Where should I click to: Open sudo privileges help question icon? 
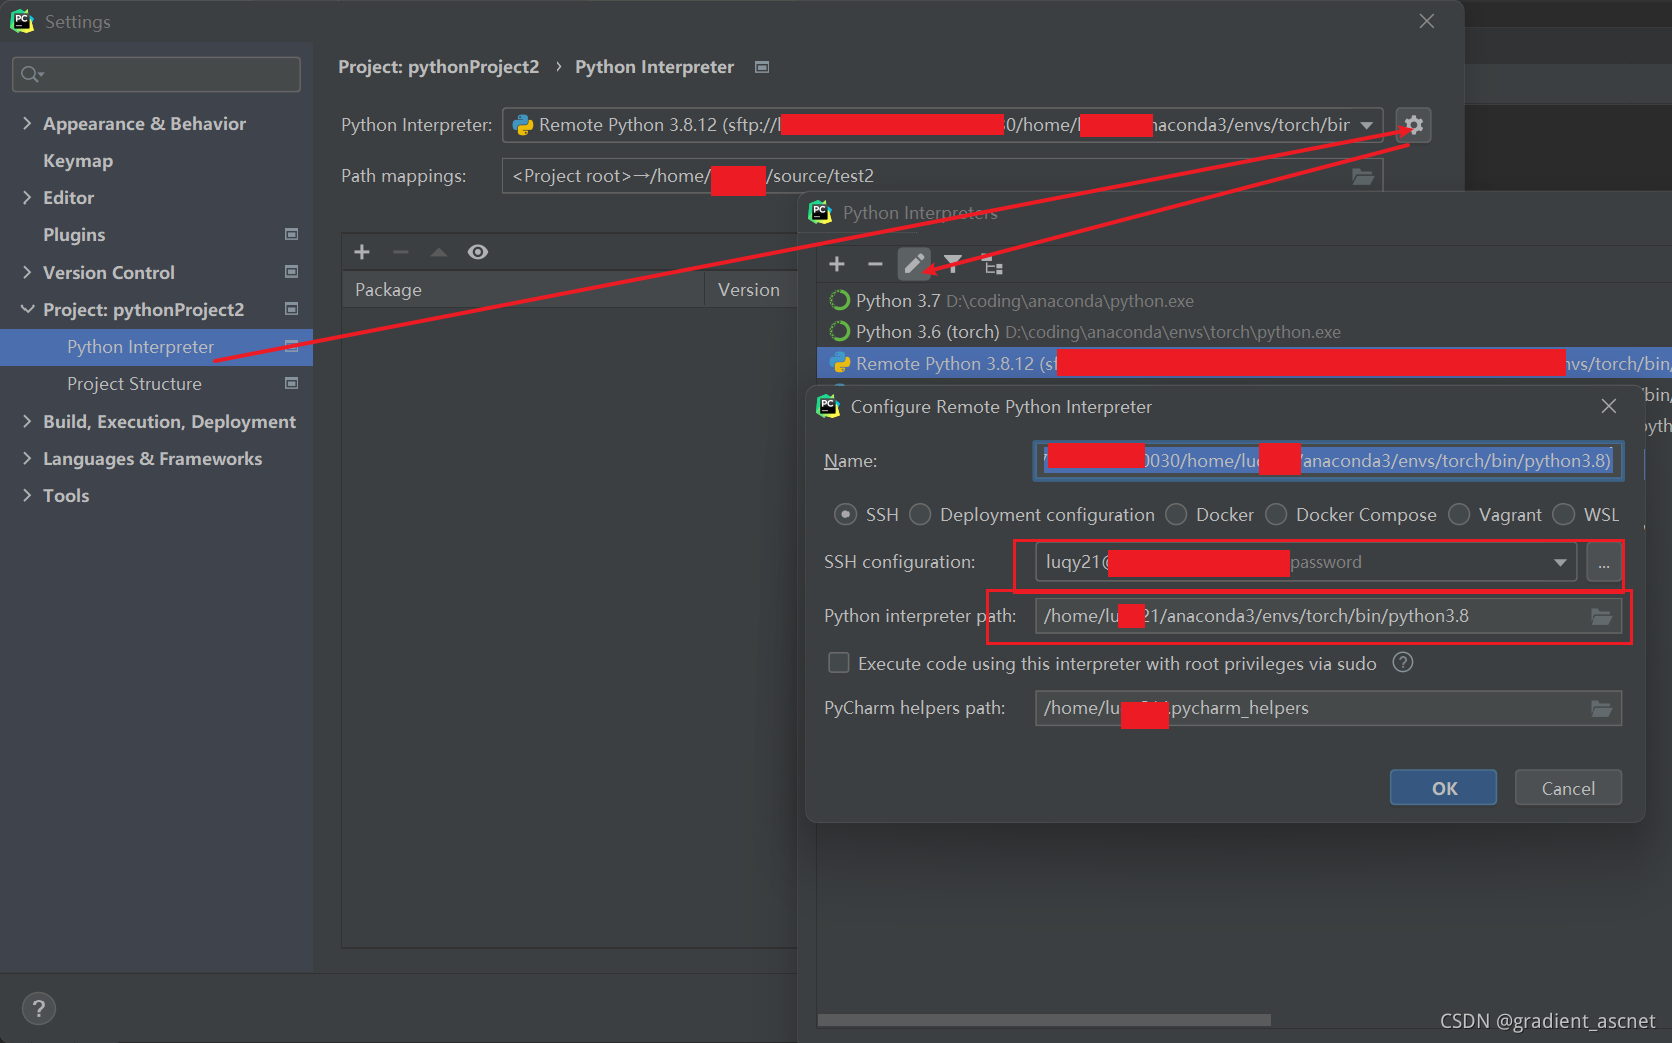click(1403, 662)
